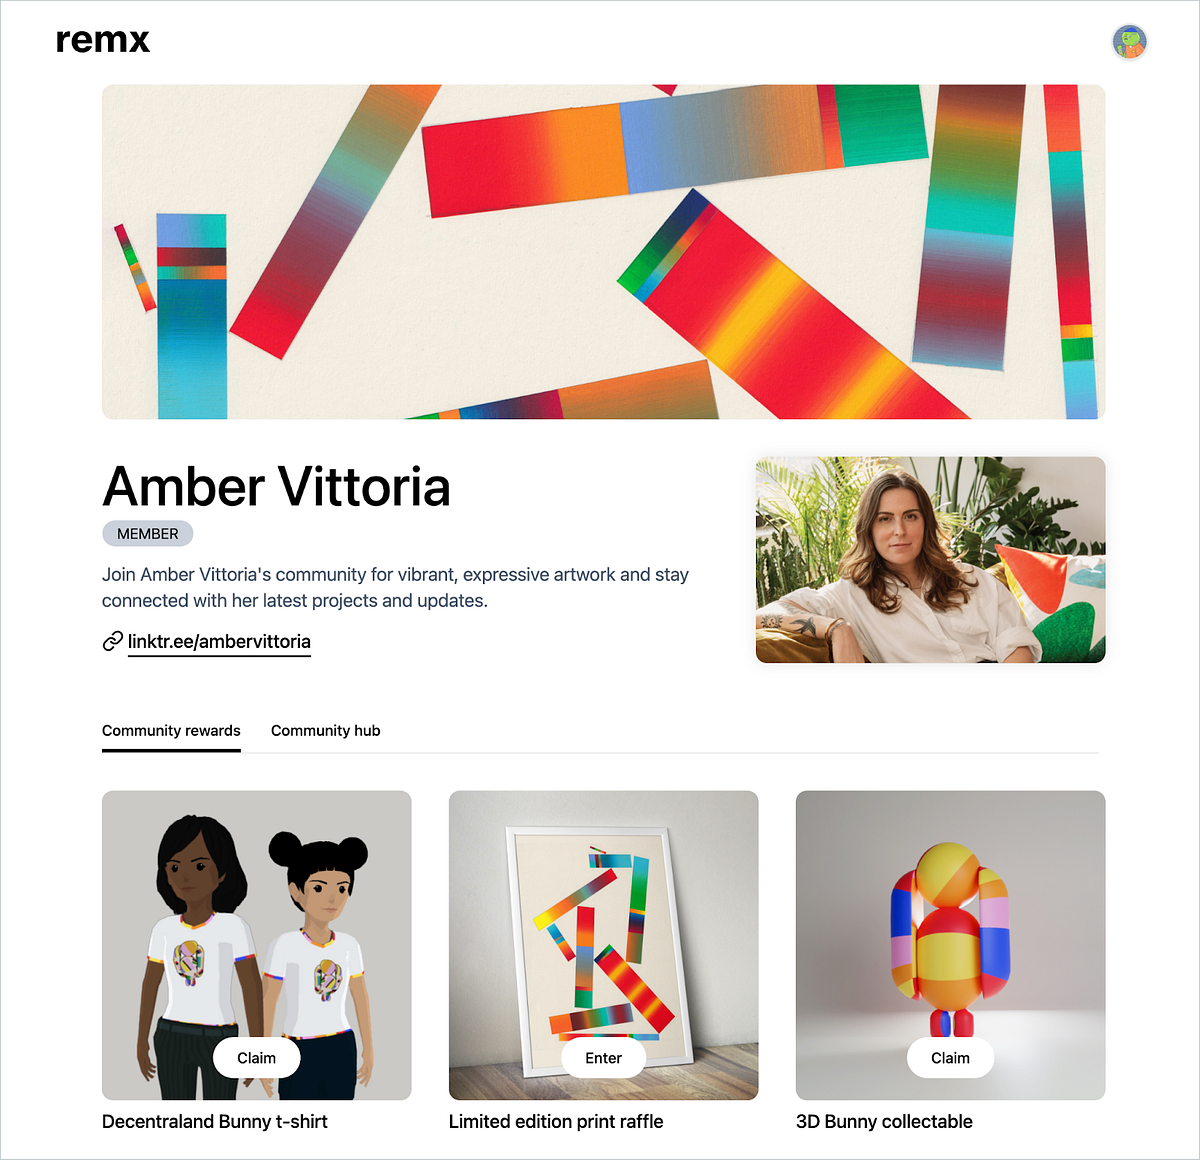
Task: Enter the Limited edition print raffle
Action: tap(603, 1058)
